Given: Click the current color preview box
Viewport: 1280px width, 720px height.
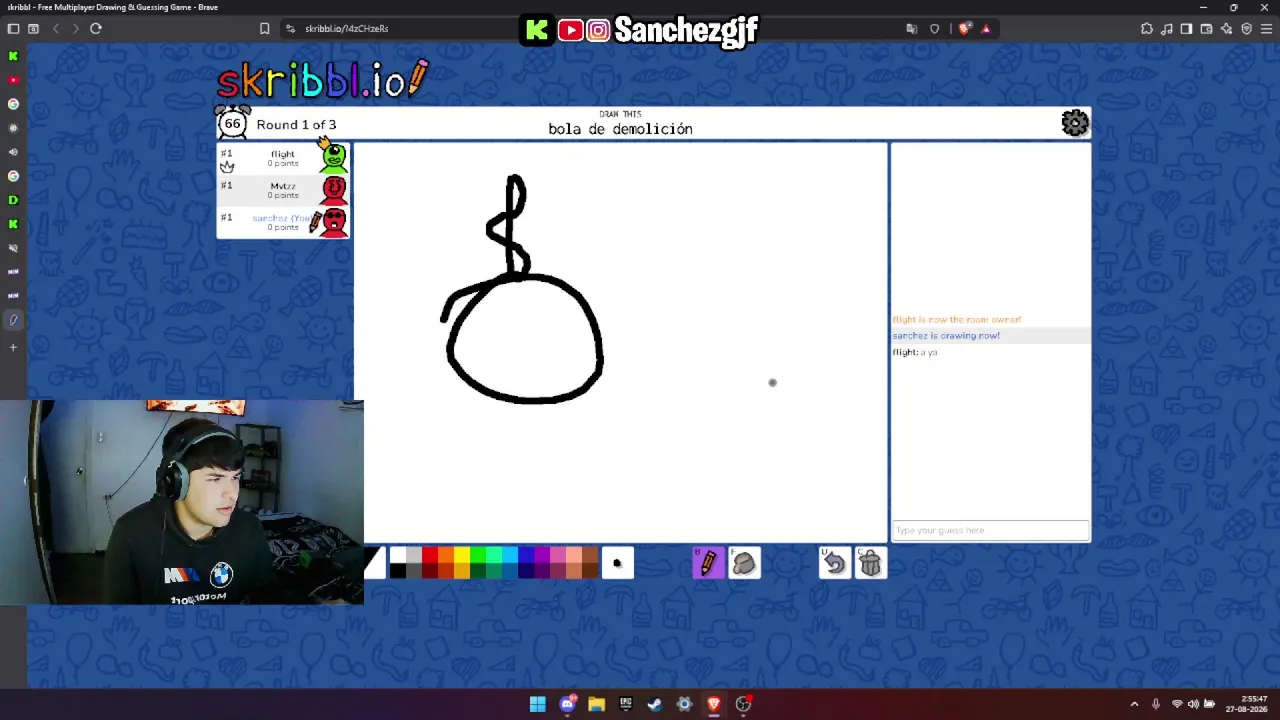Looking at the screenshot, I should (x=375, y=564).
